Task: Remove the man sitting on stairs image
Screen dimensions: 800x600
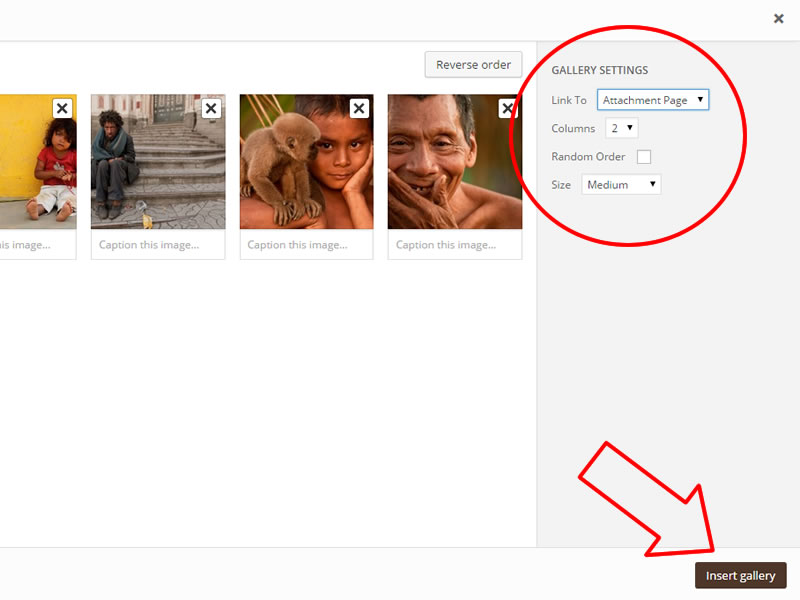Action: coord(211,108)
